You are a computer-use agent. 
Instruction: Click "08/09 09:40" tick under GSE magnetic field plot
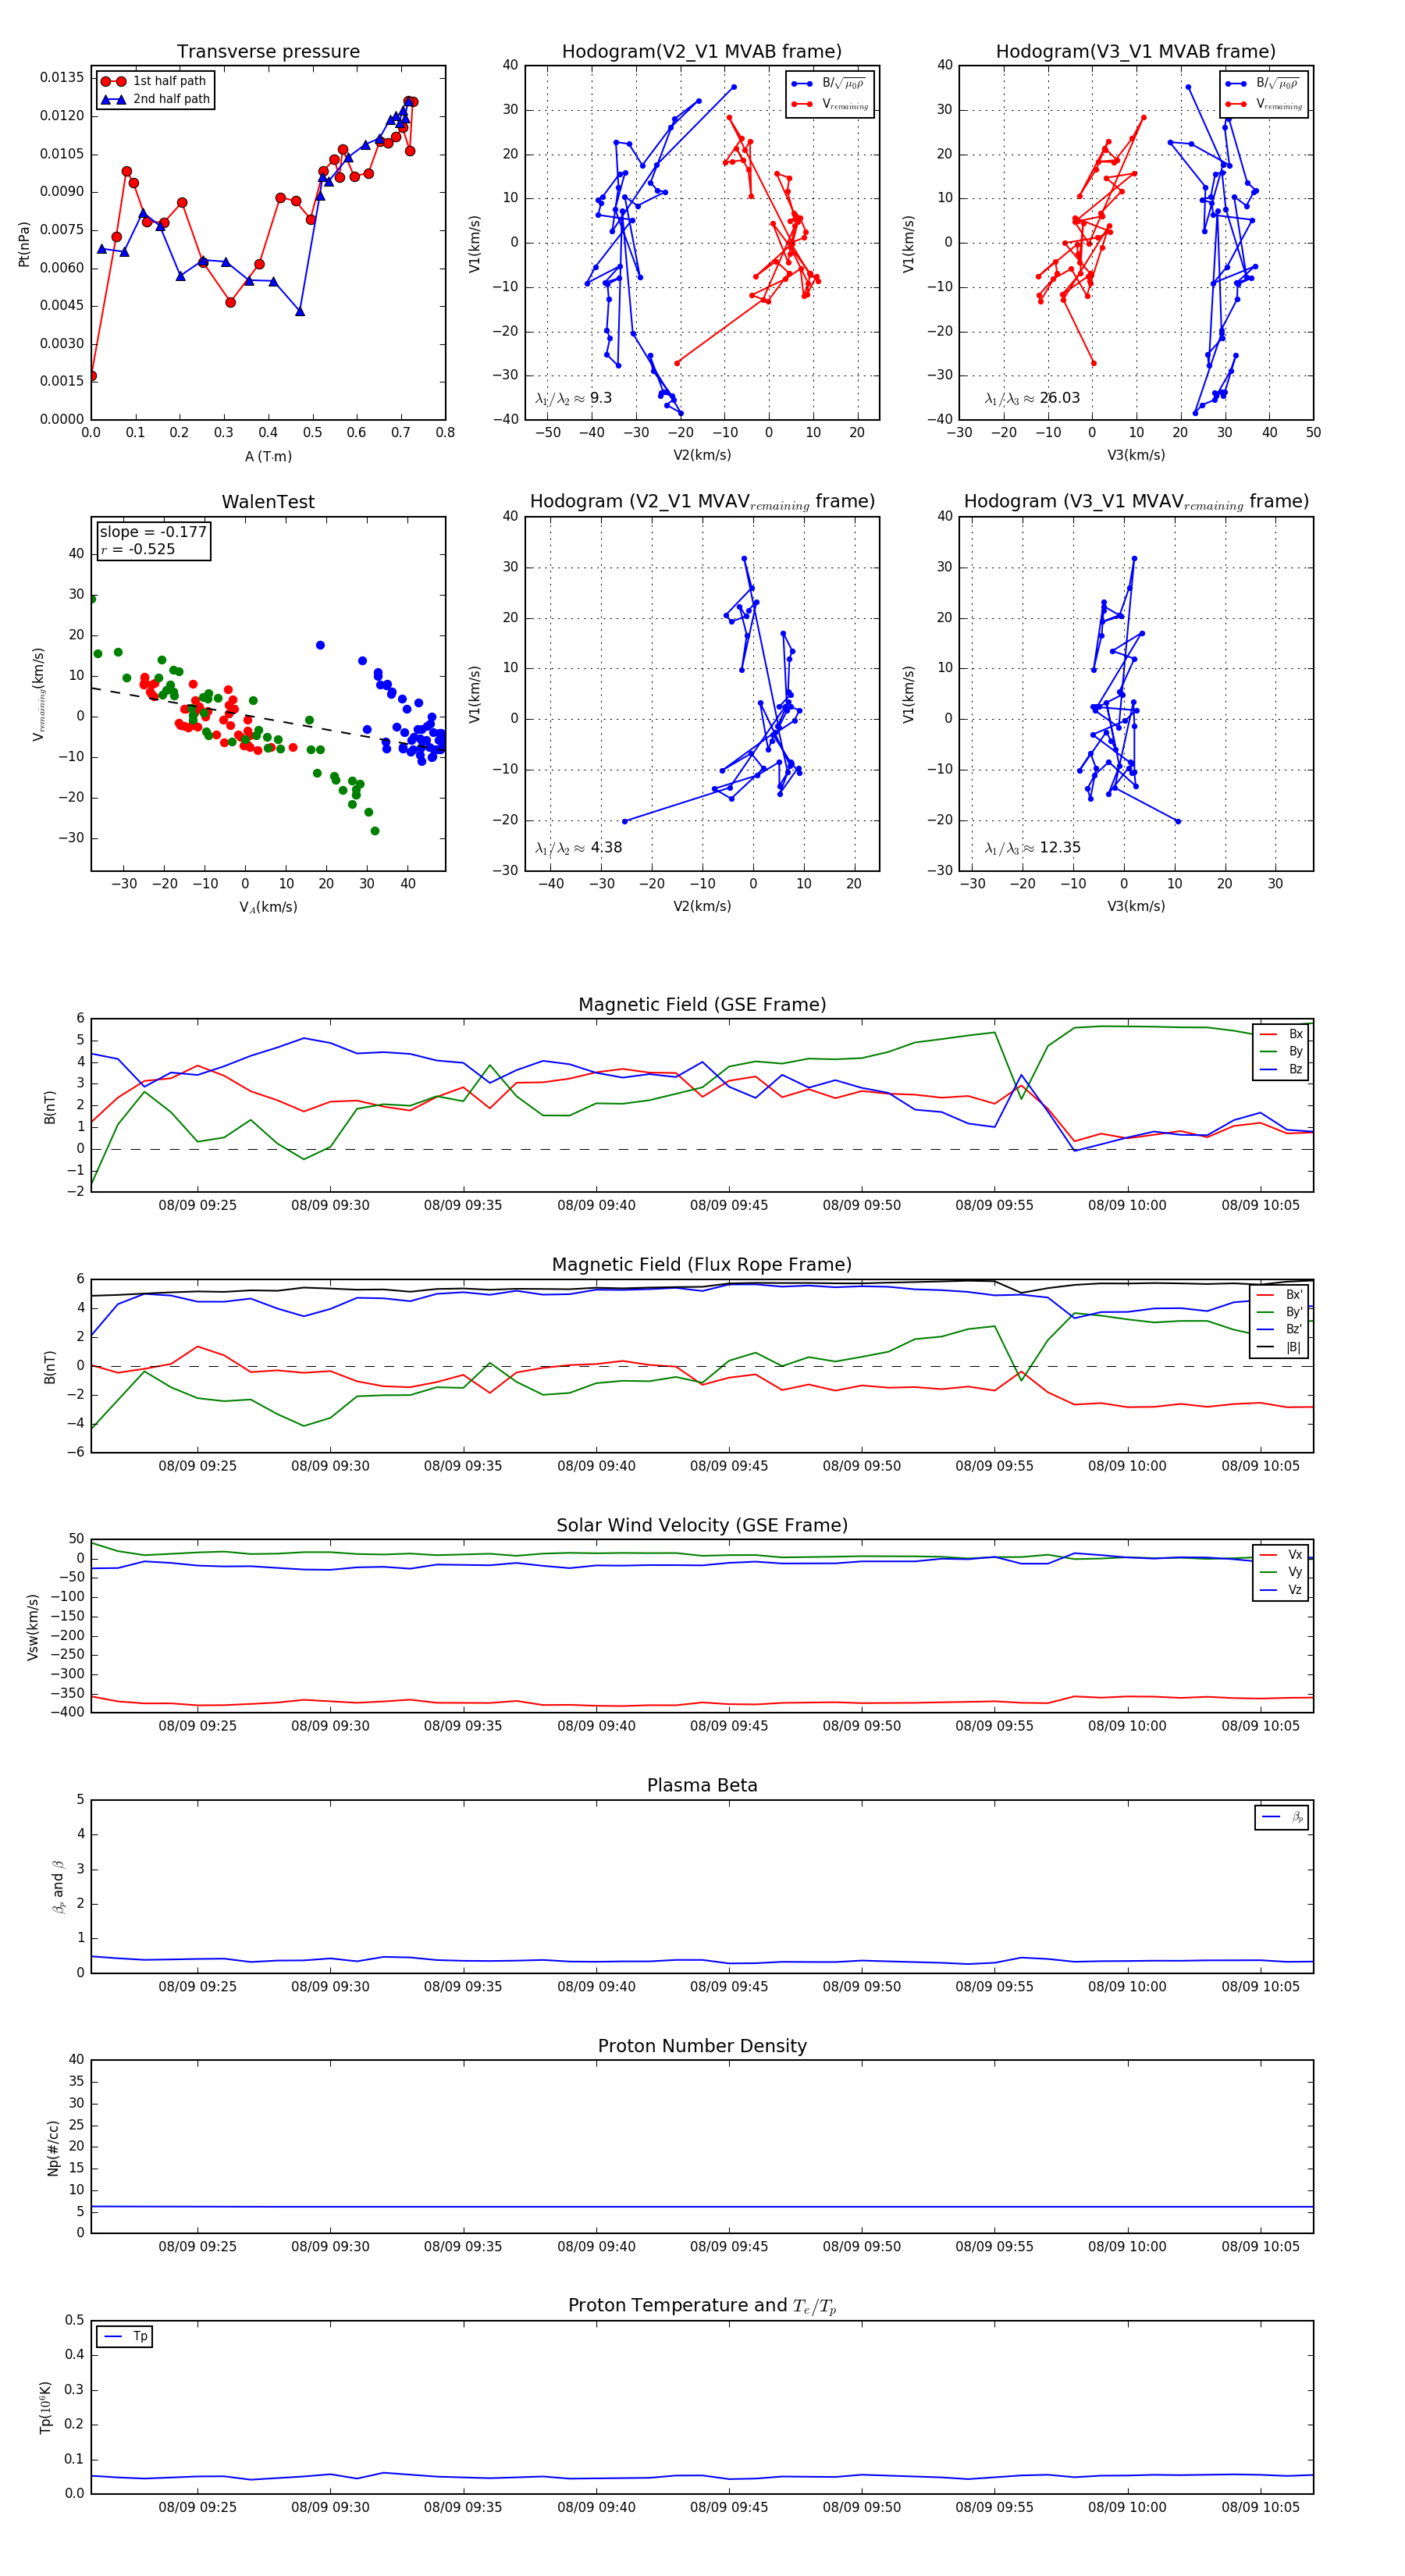tap(596, 1205)
